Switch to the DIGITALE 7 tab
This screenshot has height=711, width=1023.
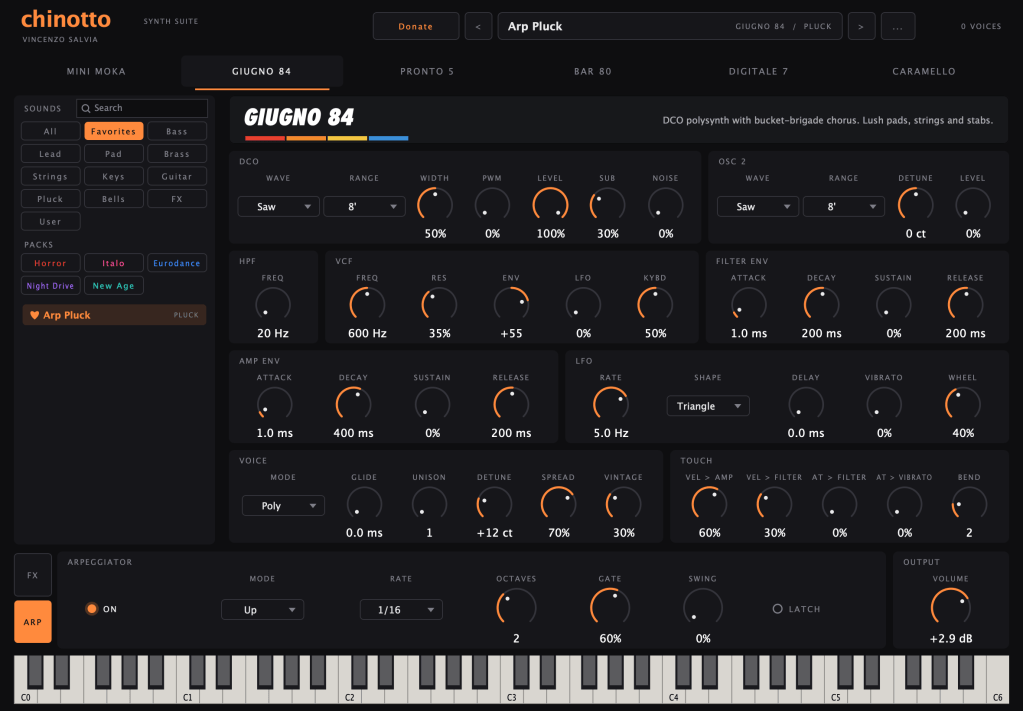758,71
